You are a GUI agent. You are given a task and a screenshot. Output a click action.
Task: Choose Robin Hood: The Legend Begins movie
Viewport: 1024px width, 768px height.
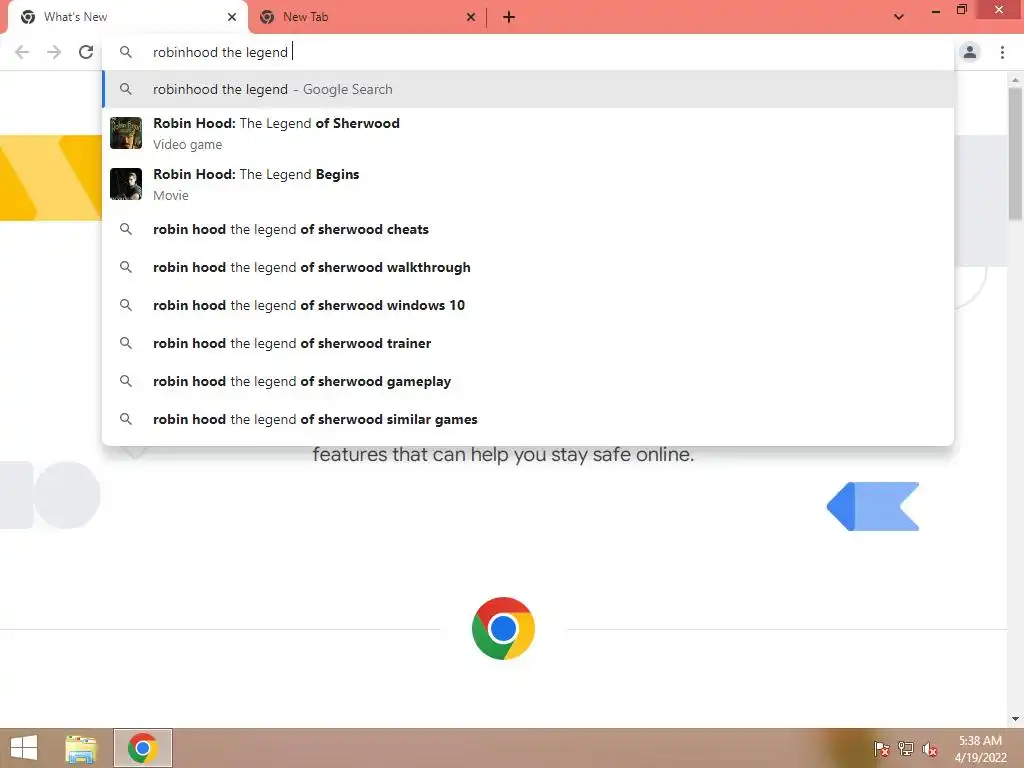coord(528,184)
